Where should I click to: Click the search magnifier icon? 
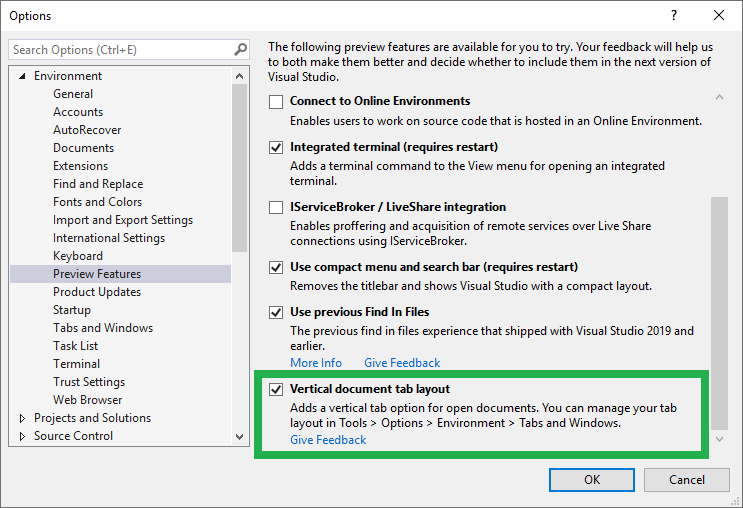[x=240, y=50]
